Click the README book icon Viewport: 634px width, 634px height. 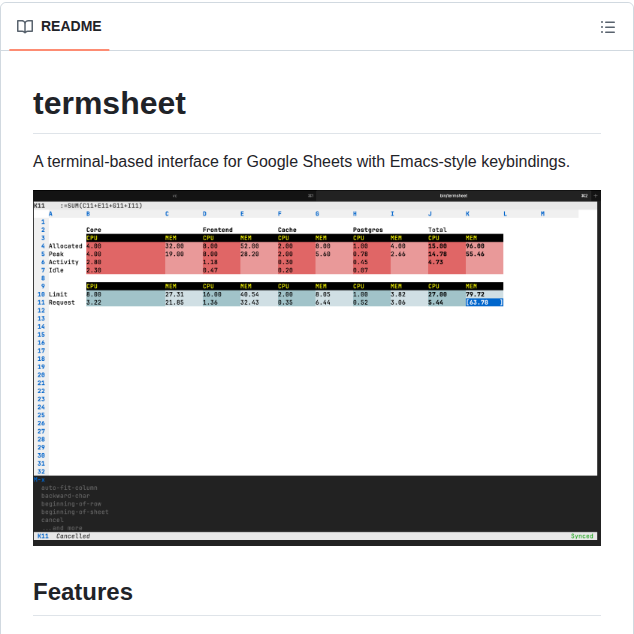(25, 27)
